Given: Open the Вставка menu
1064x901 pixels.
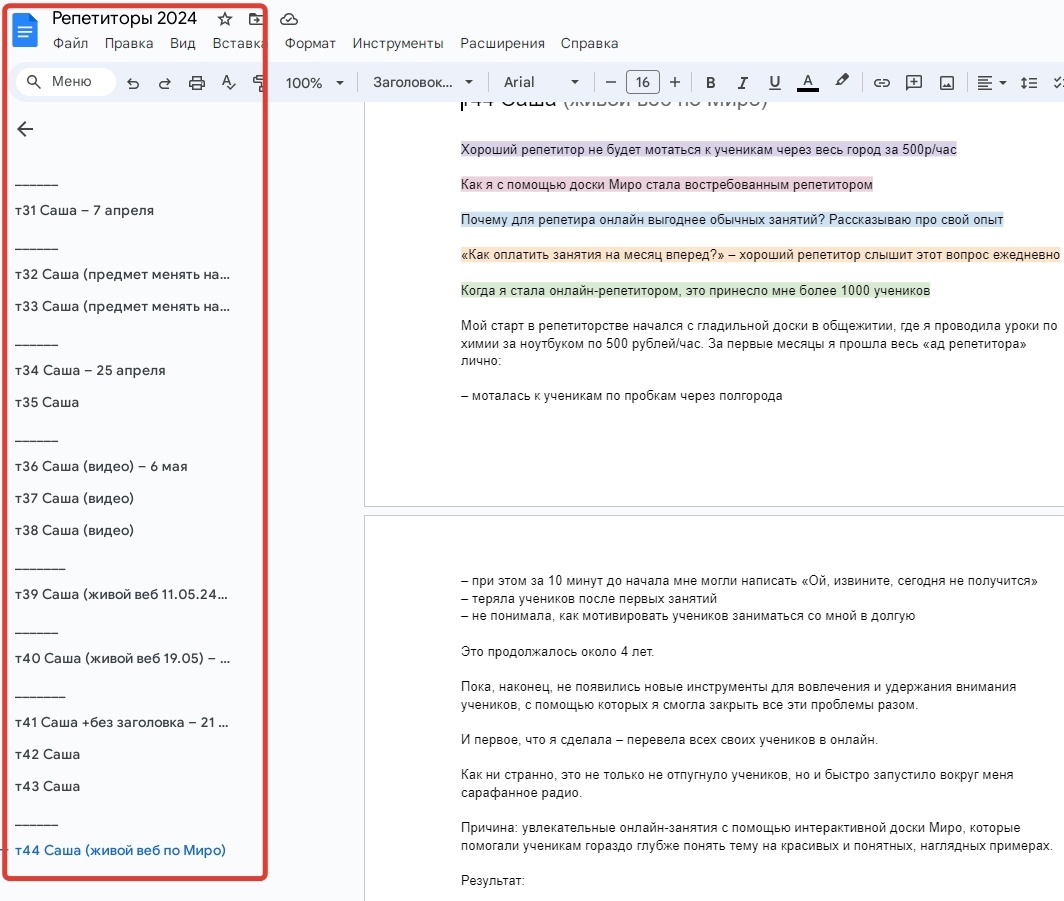Looking at the screenshot, I should [x=238, y=43].
